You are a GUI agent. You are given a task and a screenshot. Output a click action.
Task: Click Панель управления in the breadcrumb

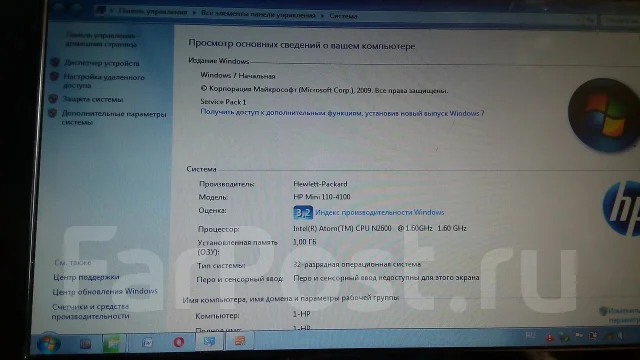click(x=153, y=12)
